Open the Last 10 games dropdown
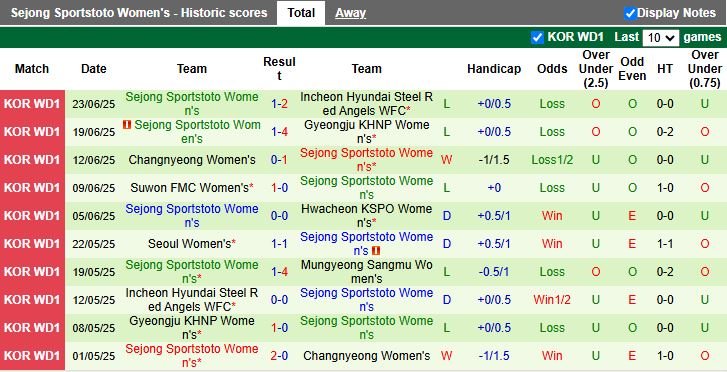This screenshot has width=727, height=372. coord(661,38)
